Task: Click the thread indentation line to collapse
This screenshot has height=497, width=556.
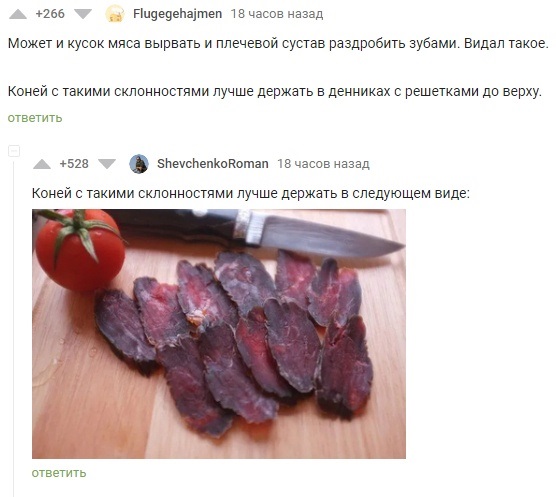Action: (14, 328)
